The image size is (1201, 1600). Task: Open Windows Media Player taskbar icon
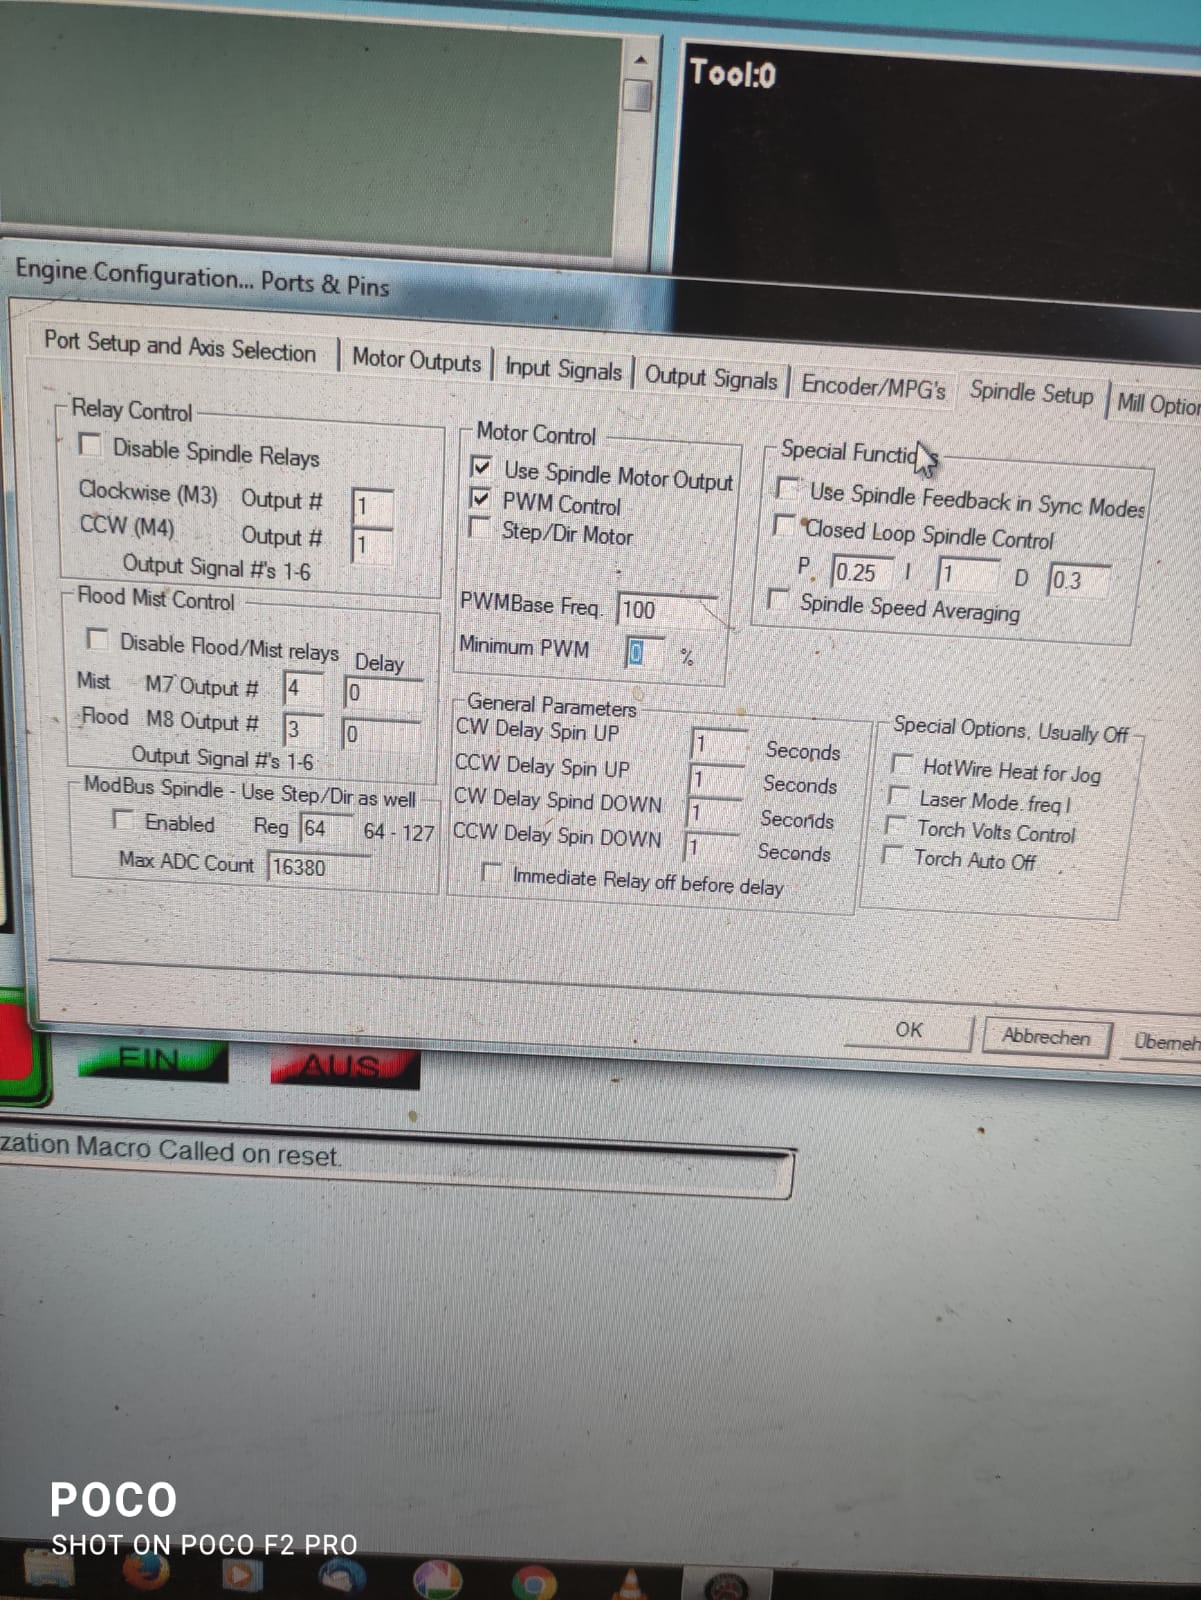coord(240,1575)
